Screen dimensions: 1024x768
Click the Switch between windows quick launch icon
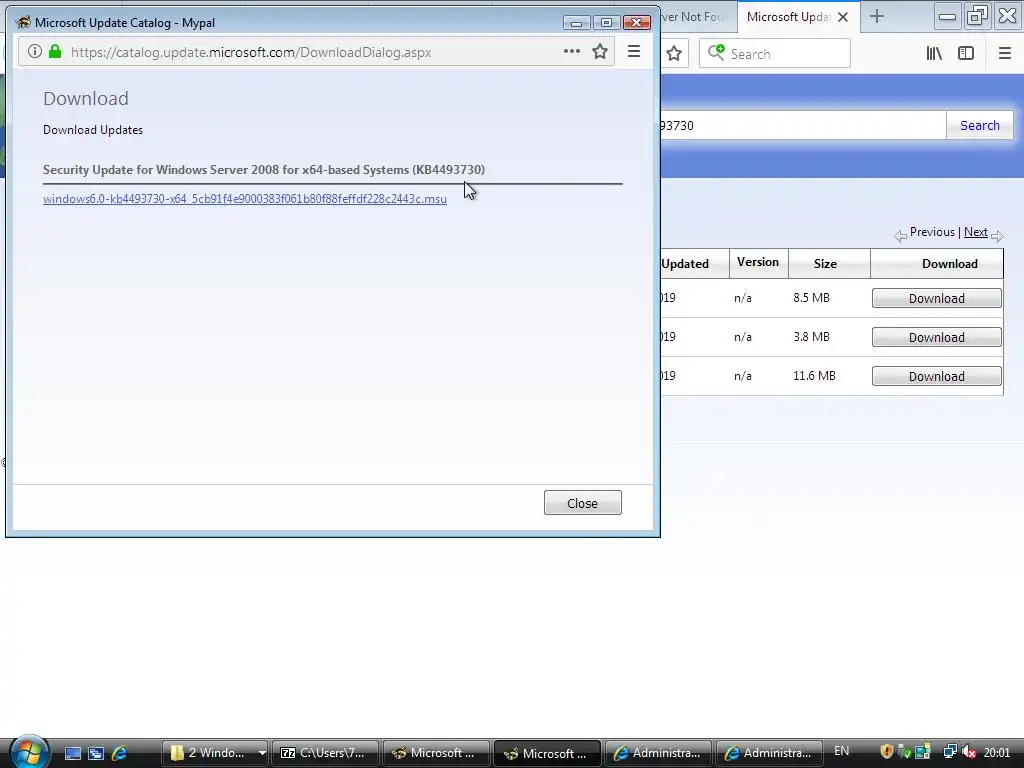[x=96, y=753]
